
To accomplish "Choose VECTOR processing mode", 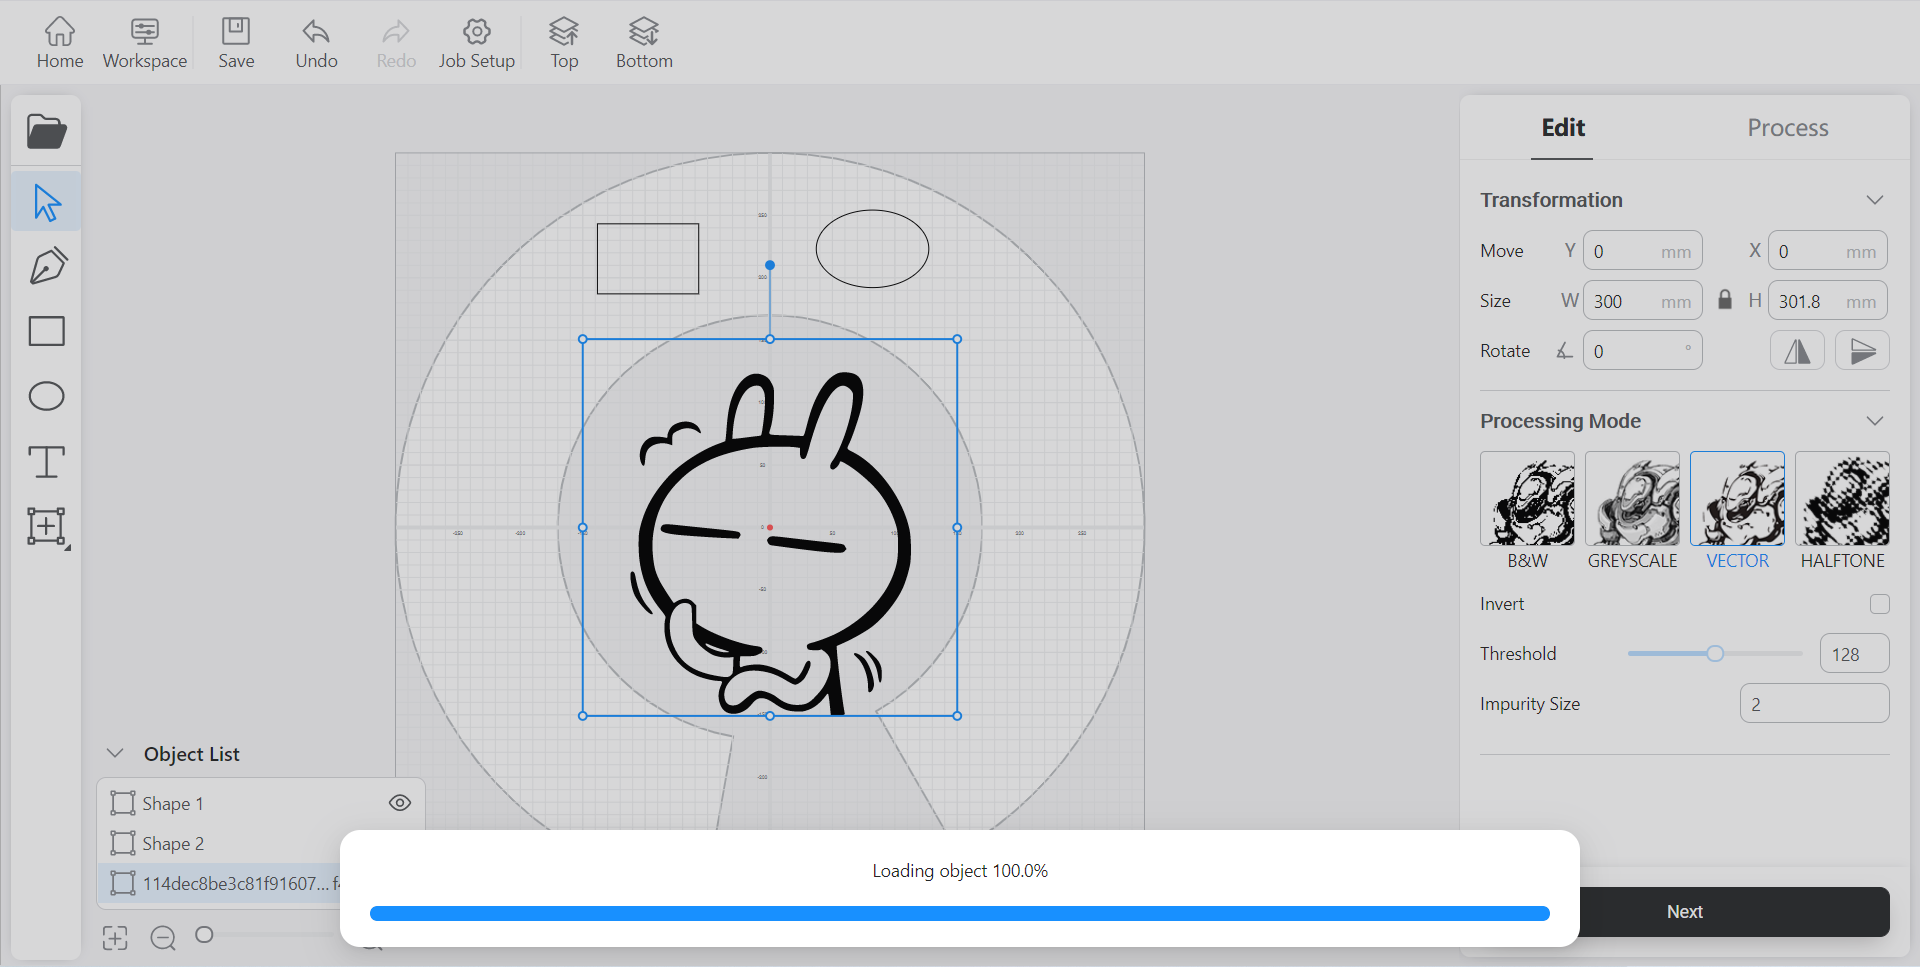I will (x=1737, y=511).
